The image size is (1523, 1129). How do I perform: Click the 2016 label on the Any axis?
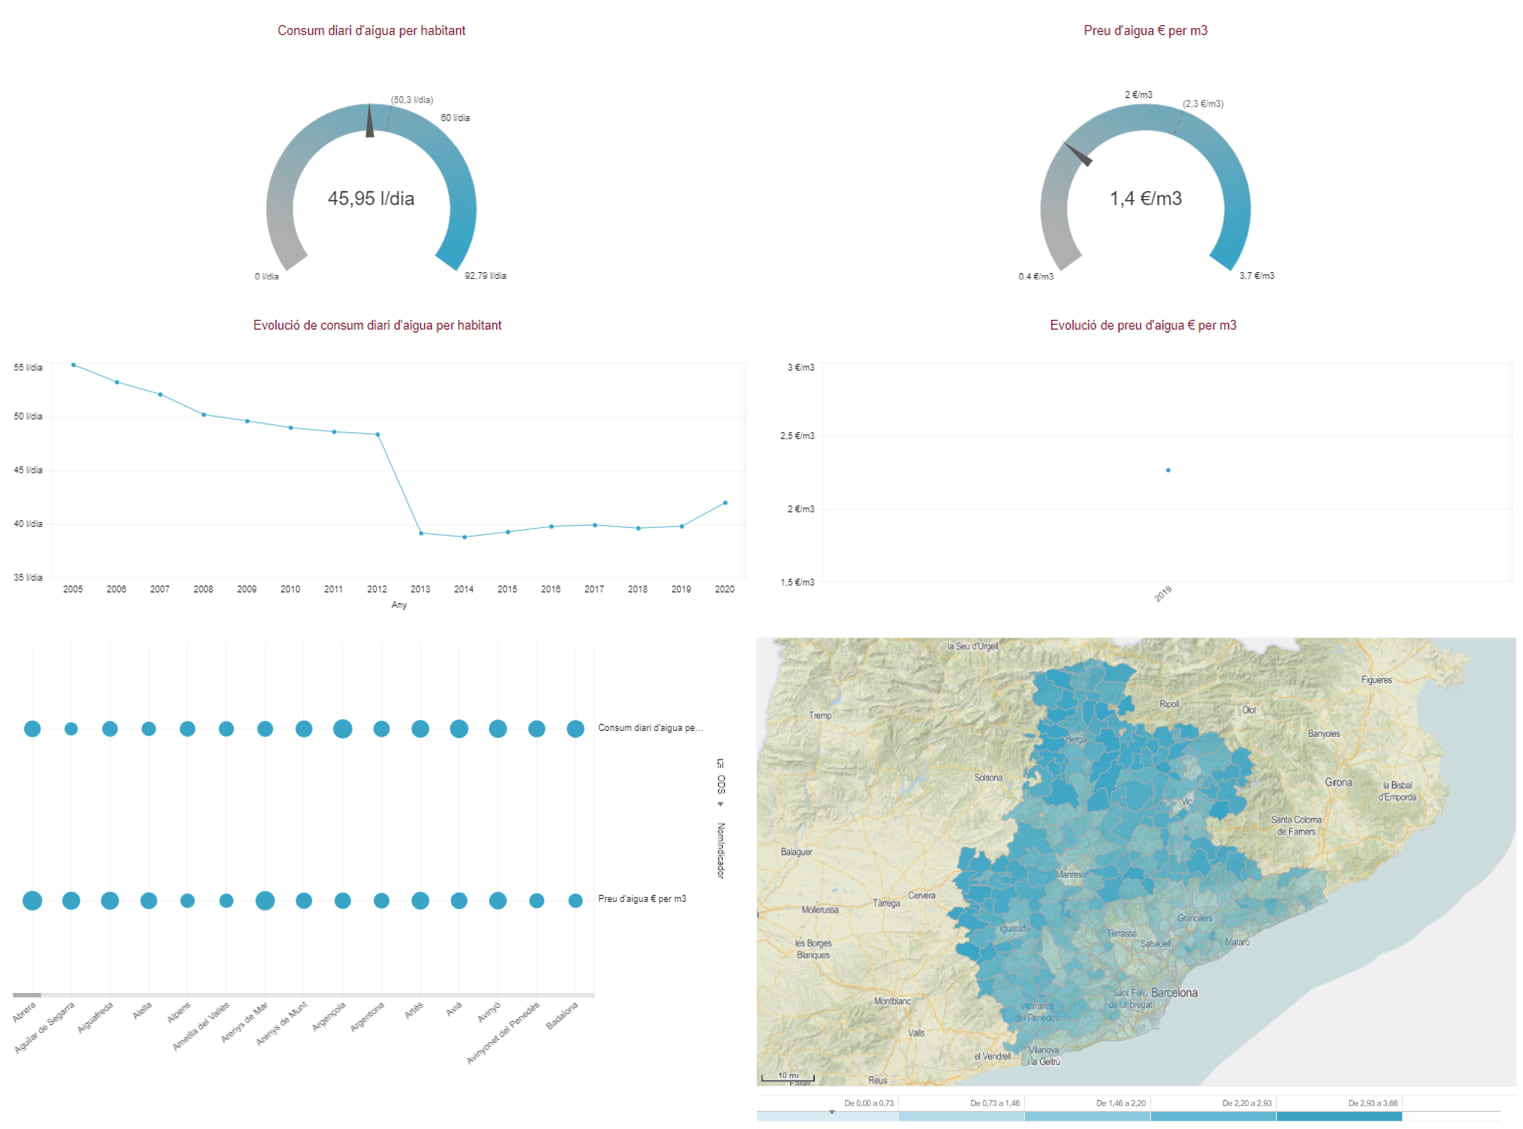[551, 589]
